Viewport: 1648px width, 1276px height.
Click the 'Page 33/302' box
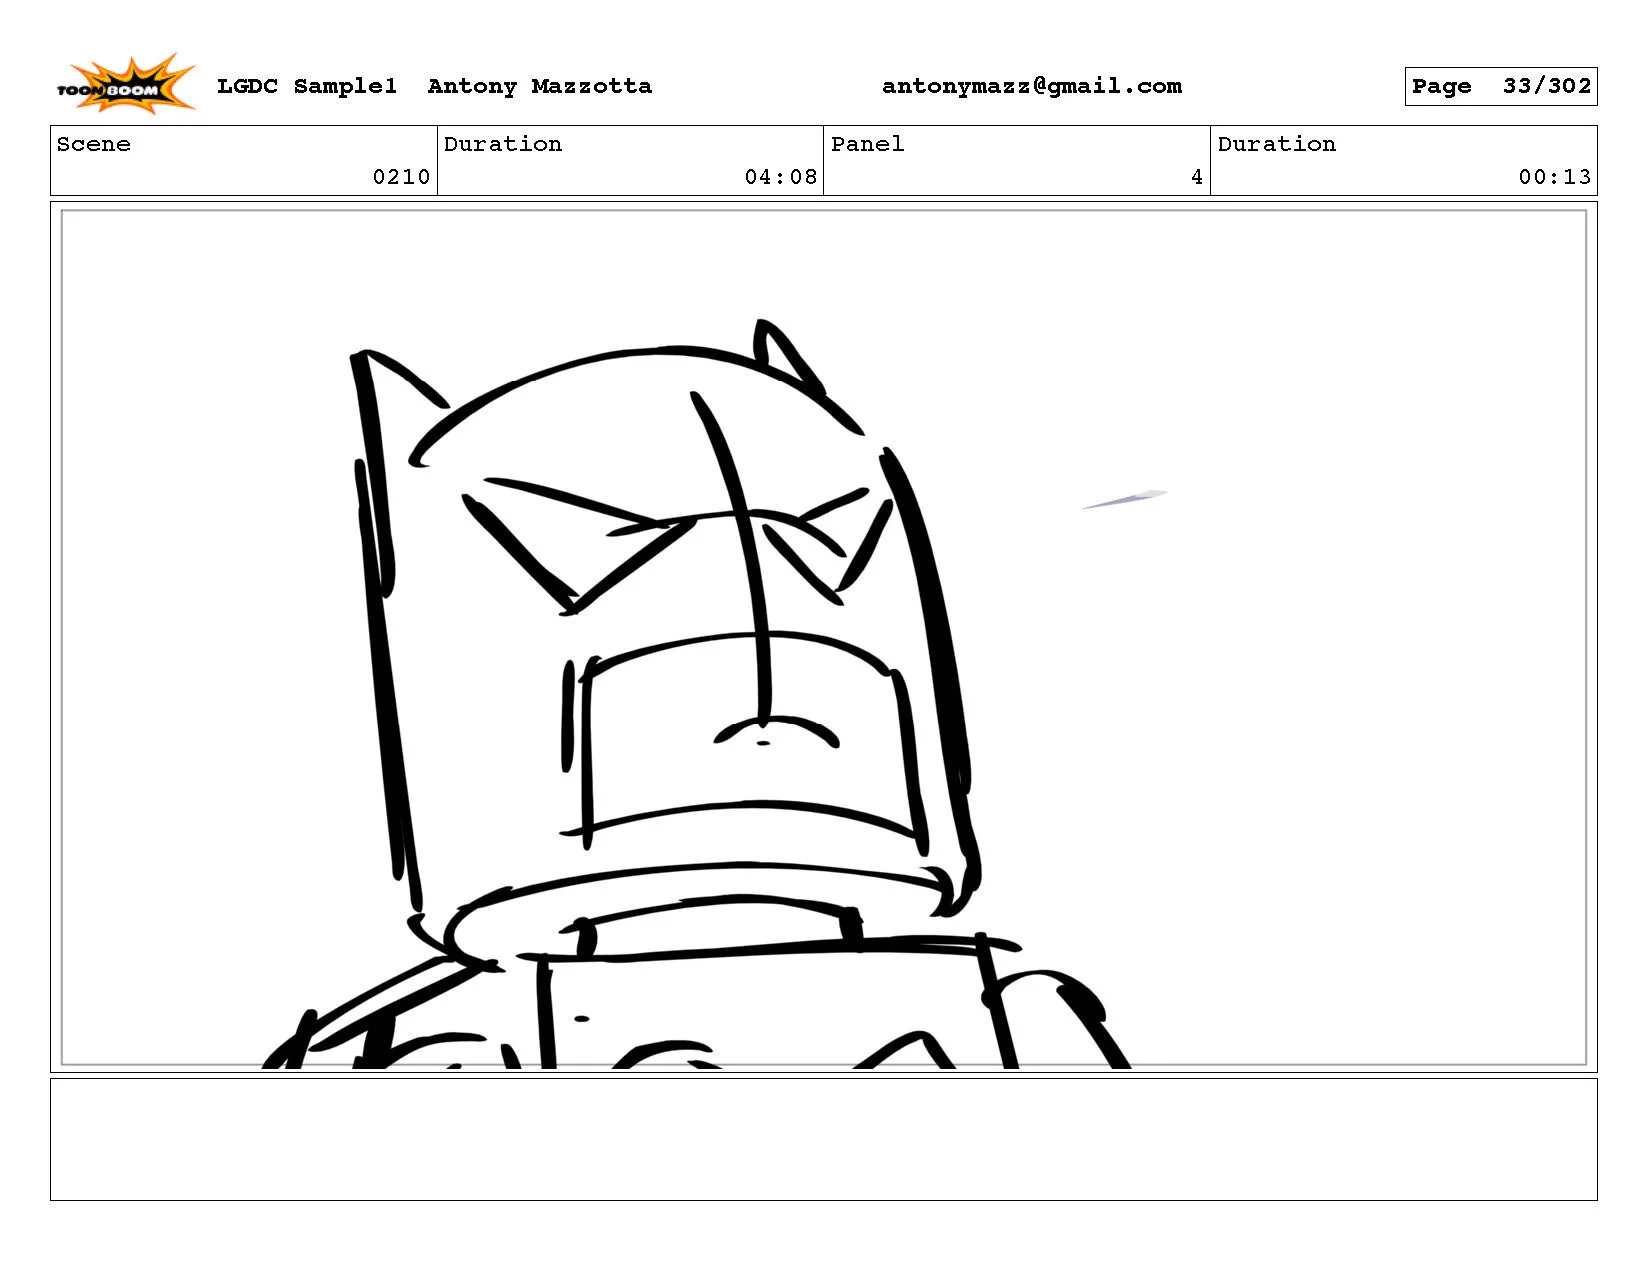click(x=1501, y=86)
